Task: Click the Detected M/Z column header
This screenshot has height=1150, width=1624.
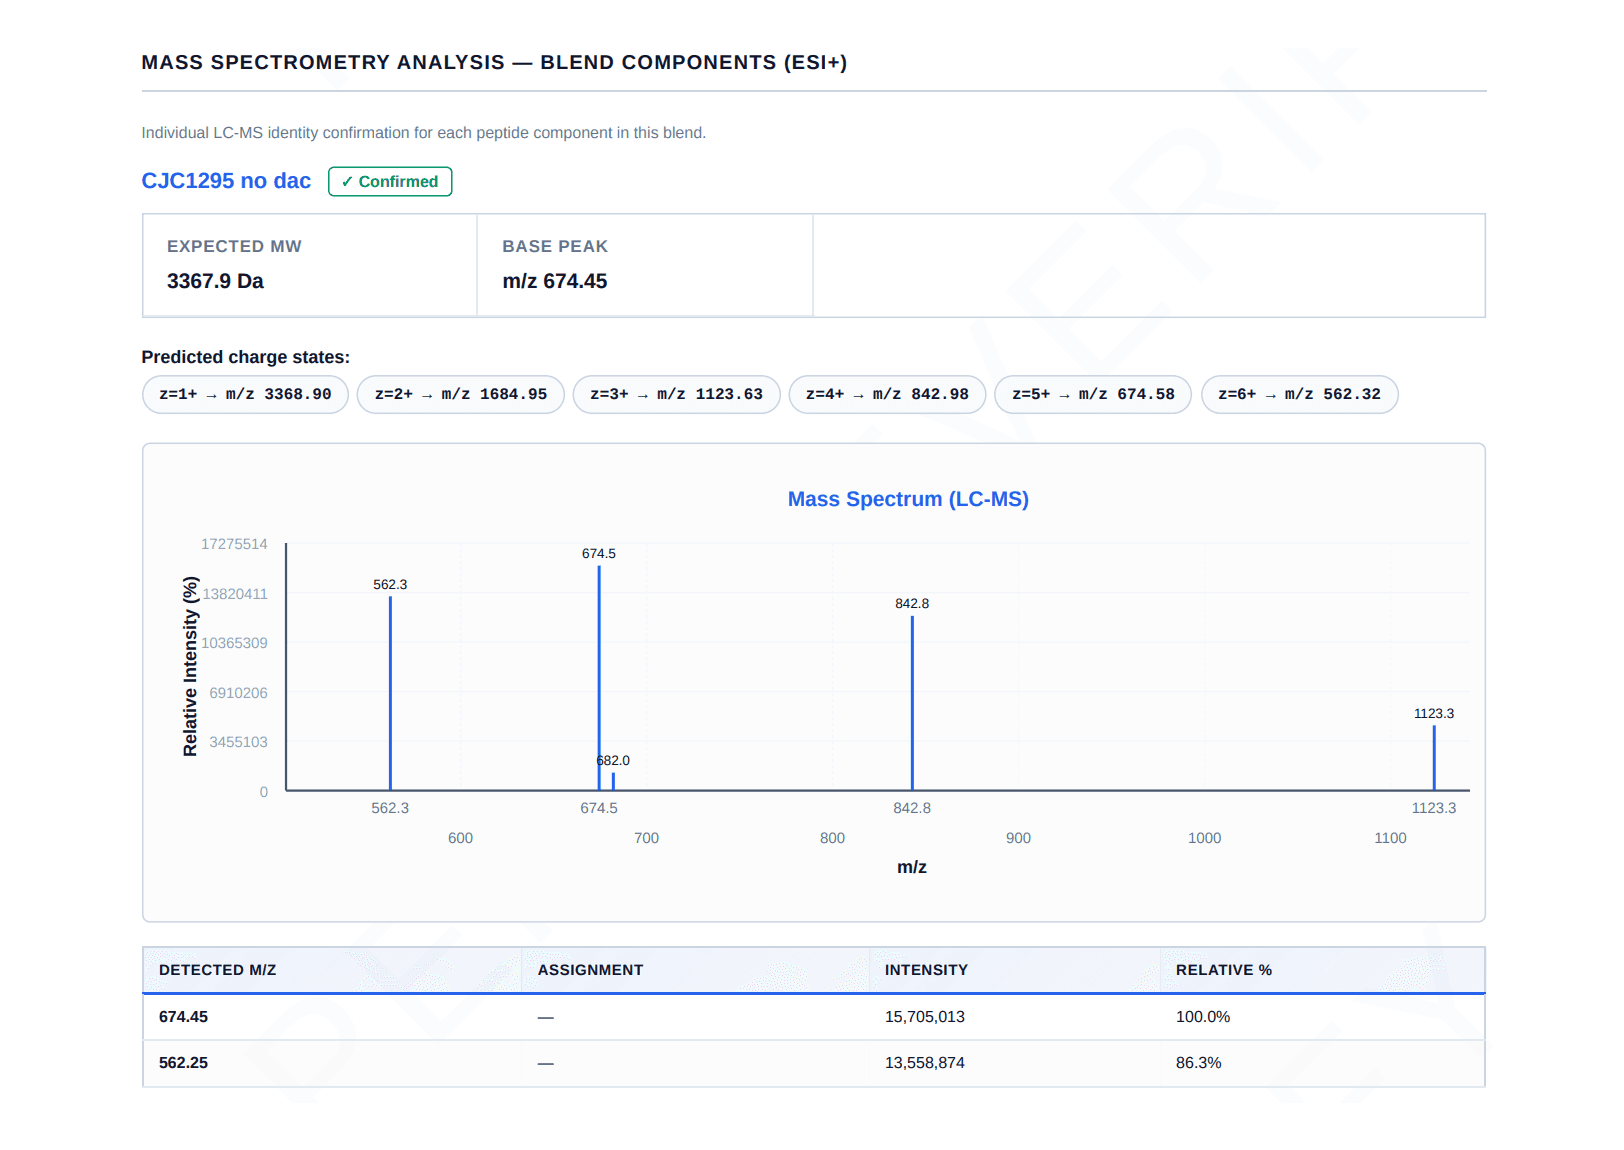Action: tap(217, 970)
